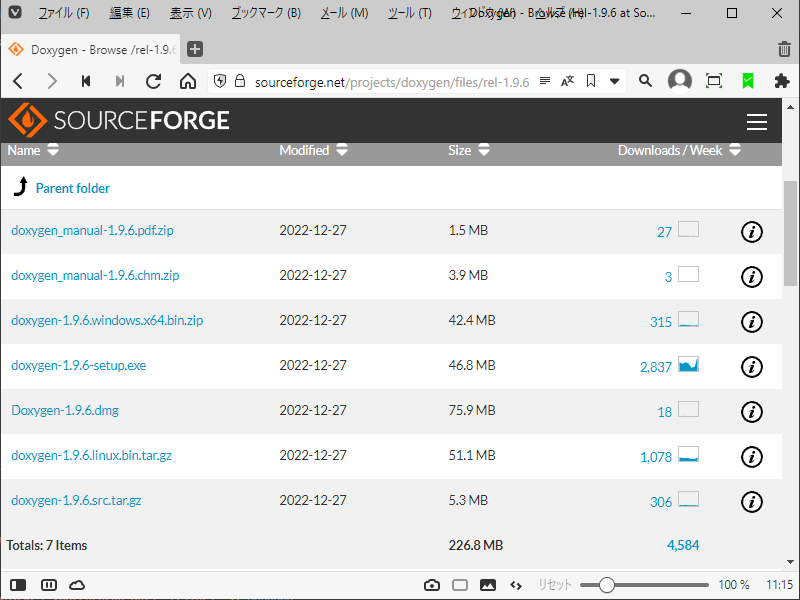This screenshot has width=800, height=600.
Task: Show info for Doxygen-1.9.6.dmg
Action: coord(752,411)
